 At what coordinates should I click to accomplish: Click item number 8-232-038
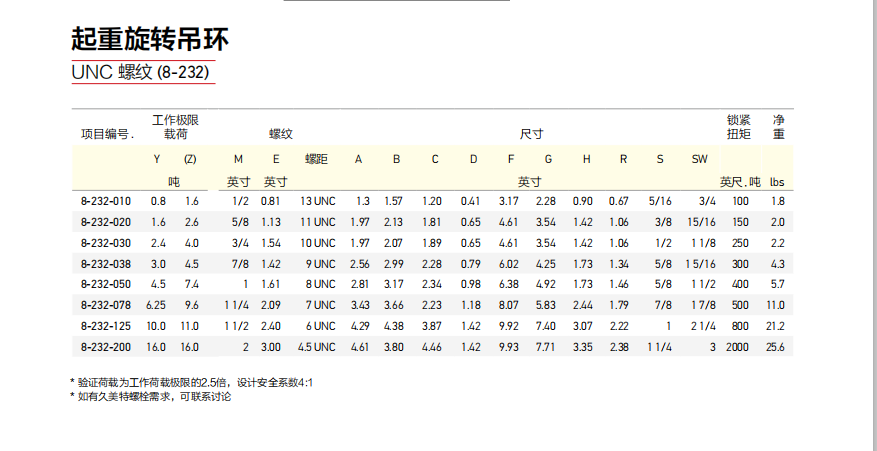click(106, 264)
